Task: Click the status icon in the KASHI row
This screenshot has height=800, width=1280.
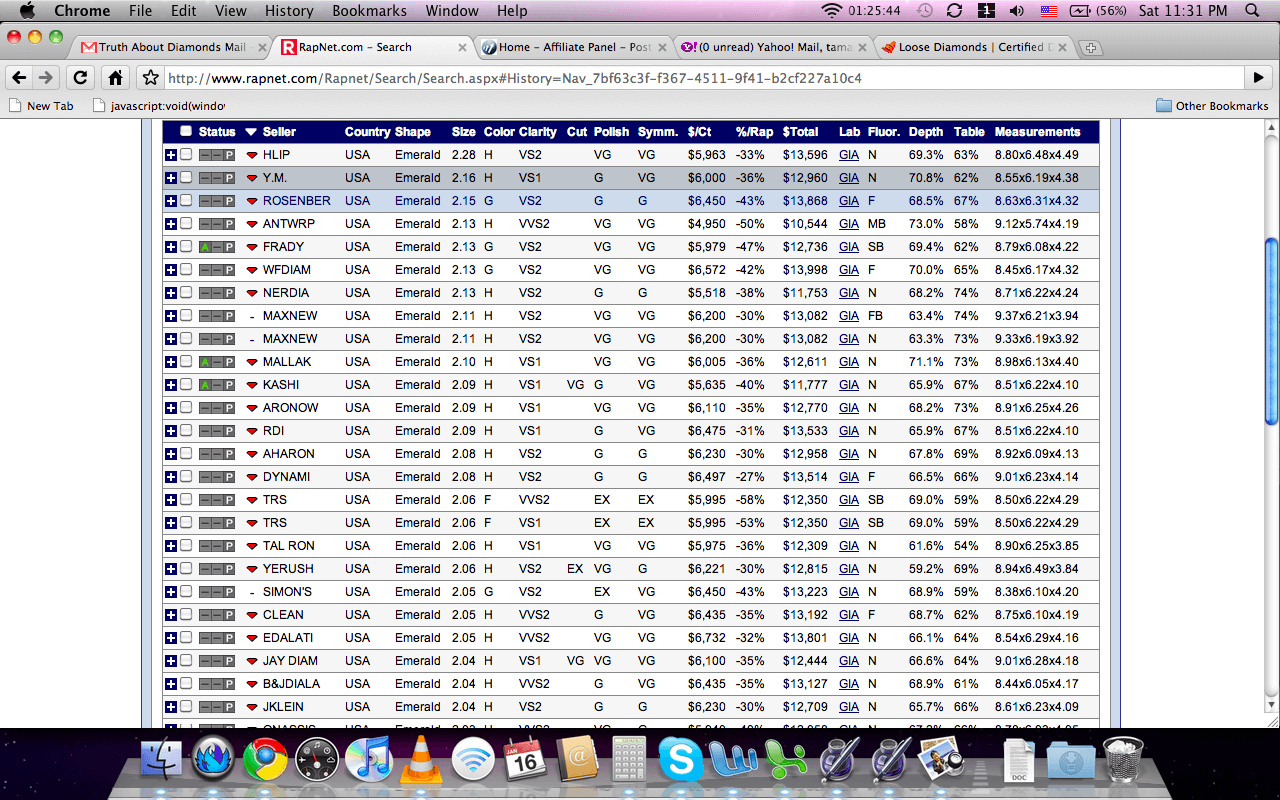Action: [217, 385]
